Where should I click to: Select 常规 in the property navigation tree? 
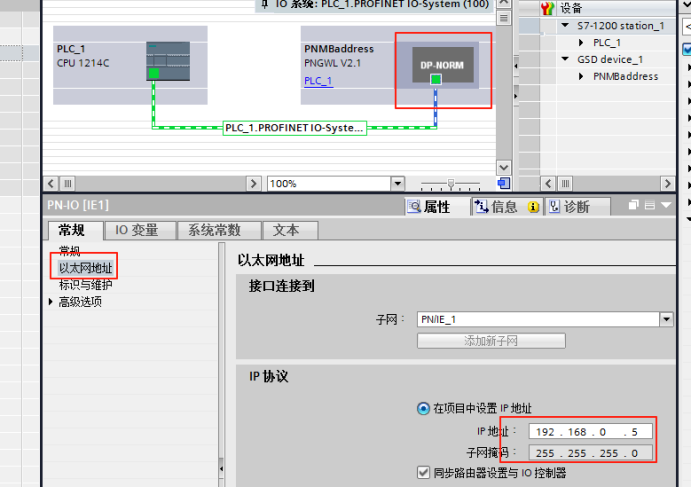[70, 251]
